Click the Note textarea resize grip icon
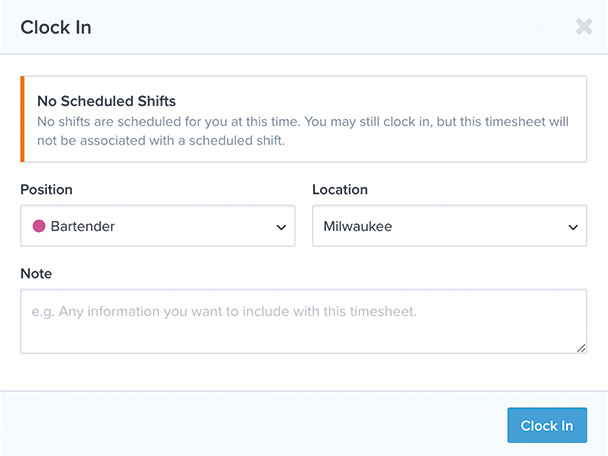608x456 pixels. 581,348
